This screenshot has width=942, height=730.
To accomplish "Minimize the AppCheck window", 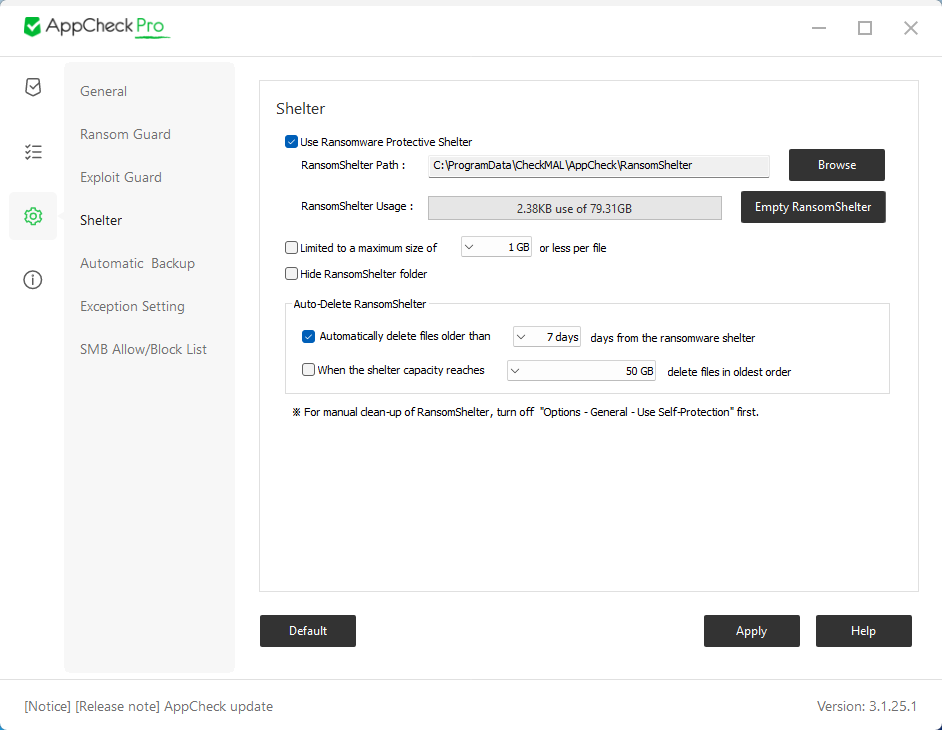I will [x=819, y=28].
